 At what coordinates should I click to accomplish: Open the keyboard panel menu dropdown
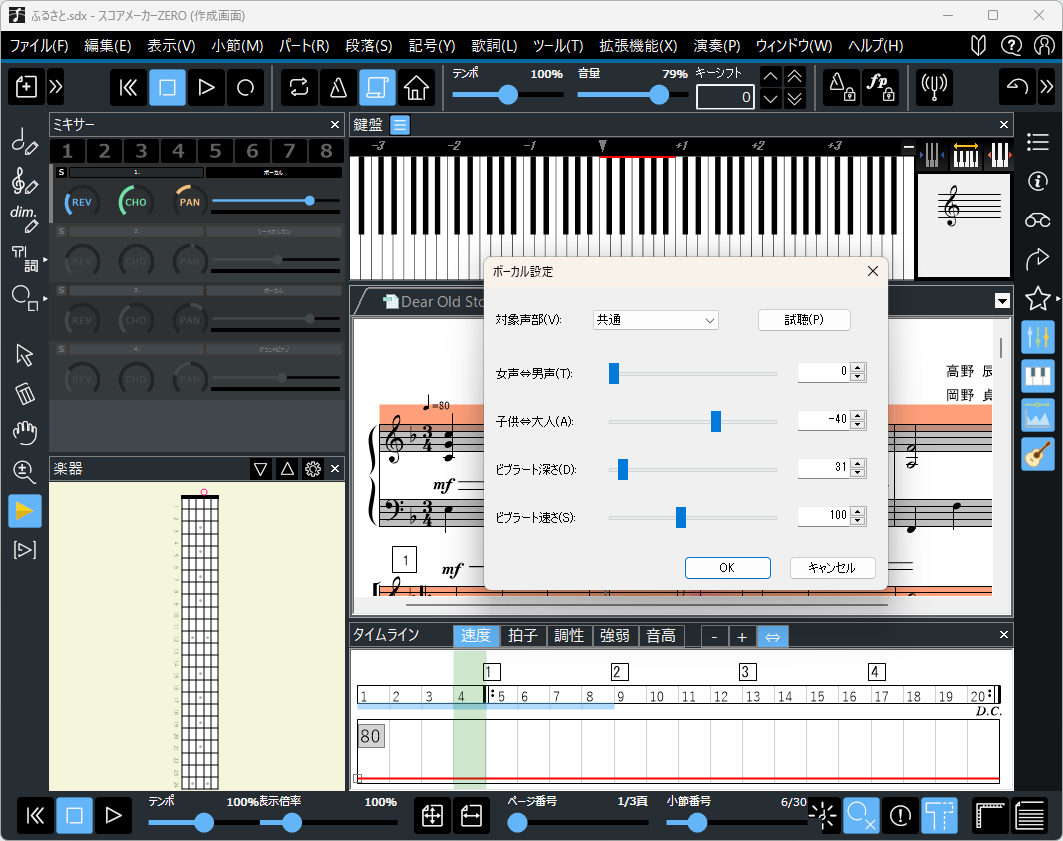[400, 125]
